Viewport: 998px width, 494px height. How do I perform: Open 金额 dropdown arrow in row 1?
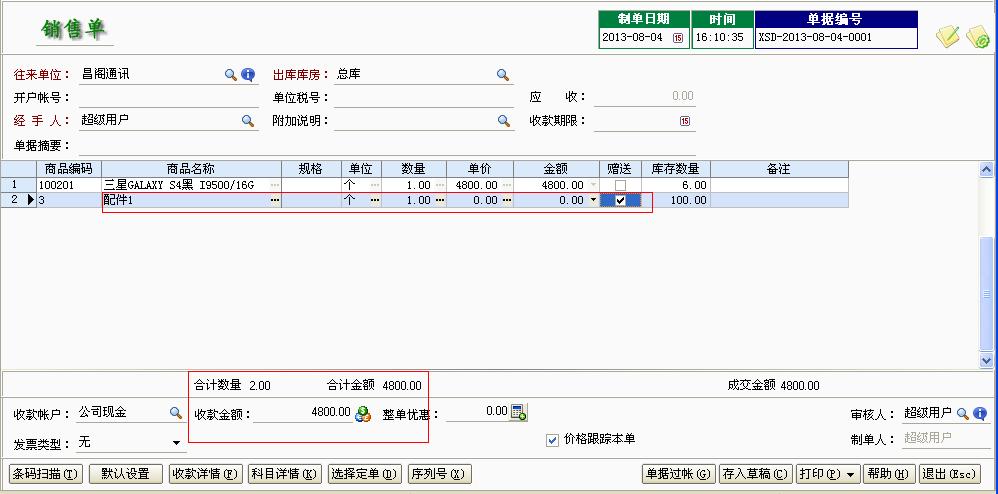coord(594,185)
